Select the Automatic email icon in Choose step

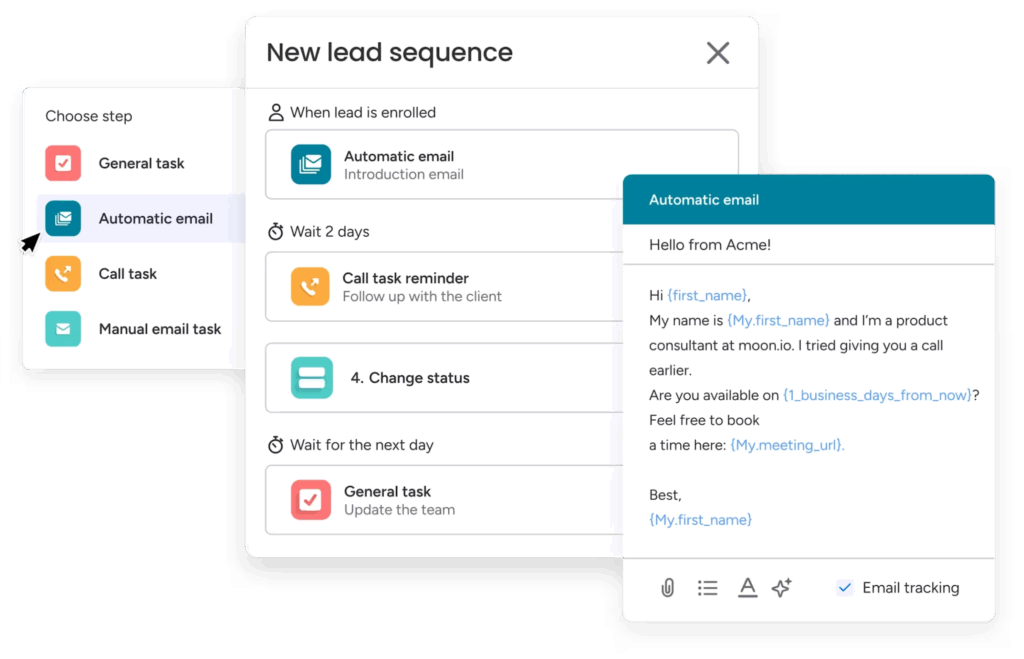pos(63,218)
